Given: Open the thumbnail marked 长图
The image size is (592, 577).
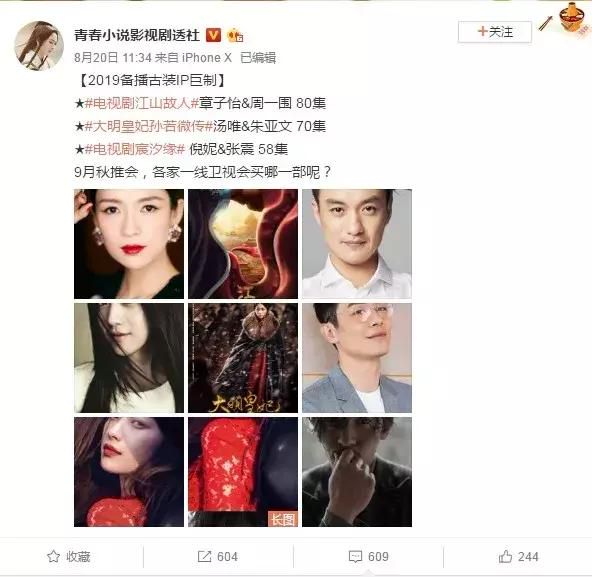Looking at the screenshot, I should [243, 472].
